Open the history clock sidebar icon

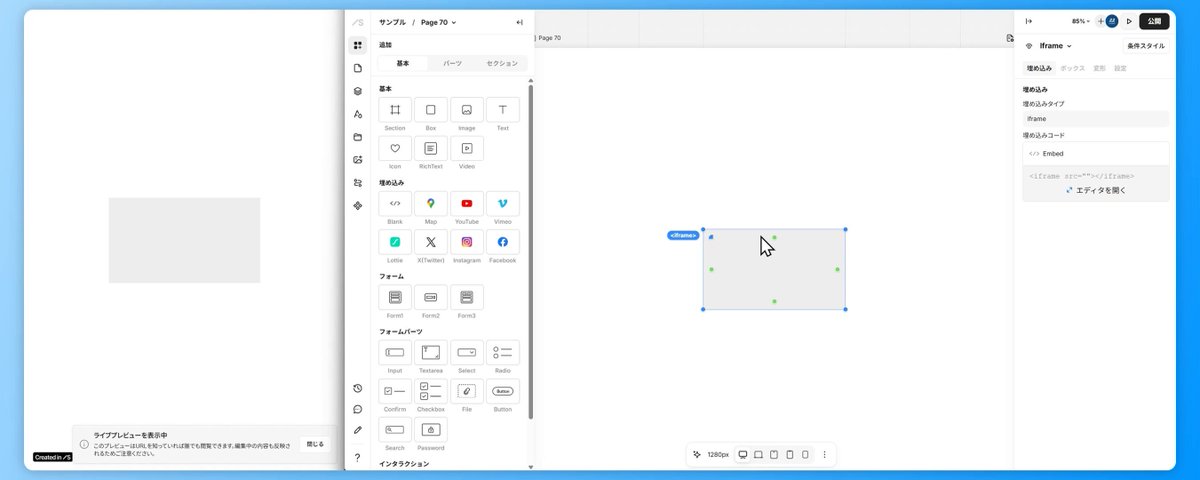coord(358,388)
